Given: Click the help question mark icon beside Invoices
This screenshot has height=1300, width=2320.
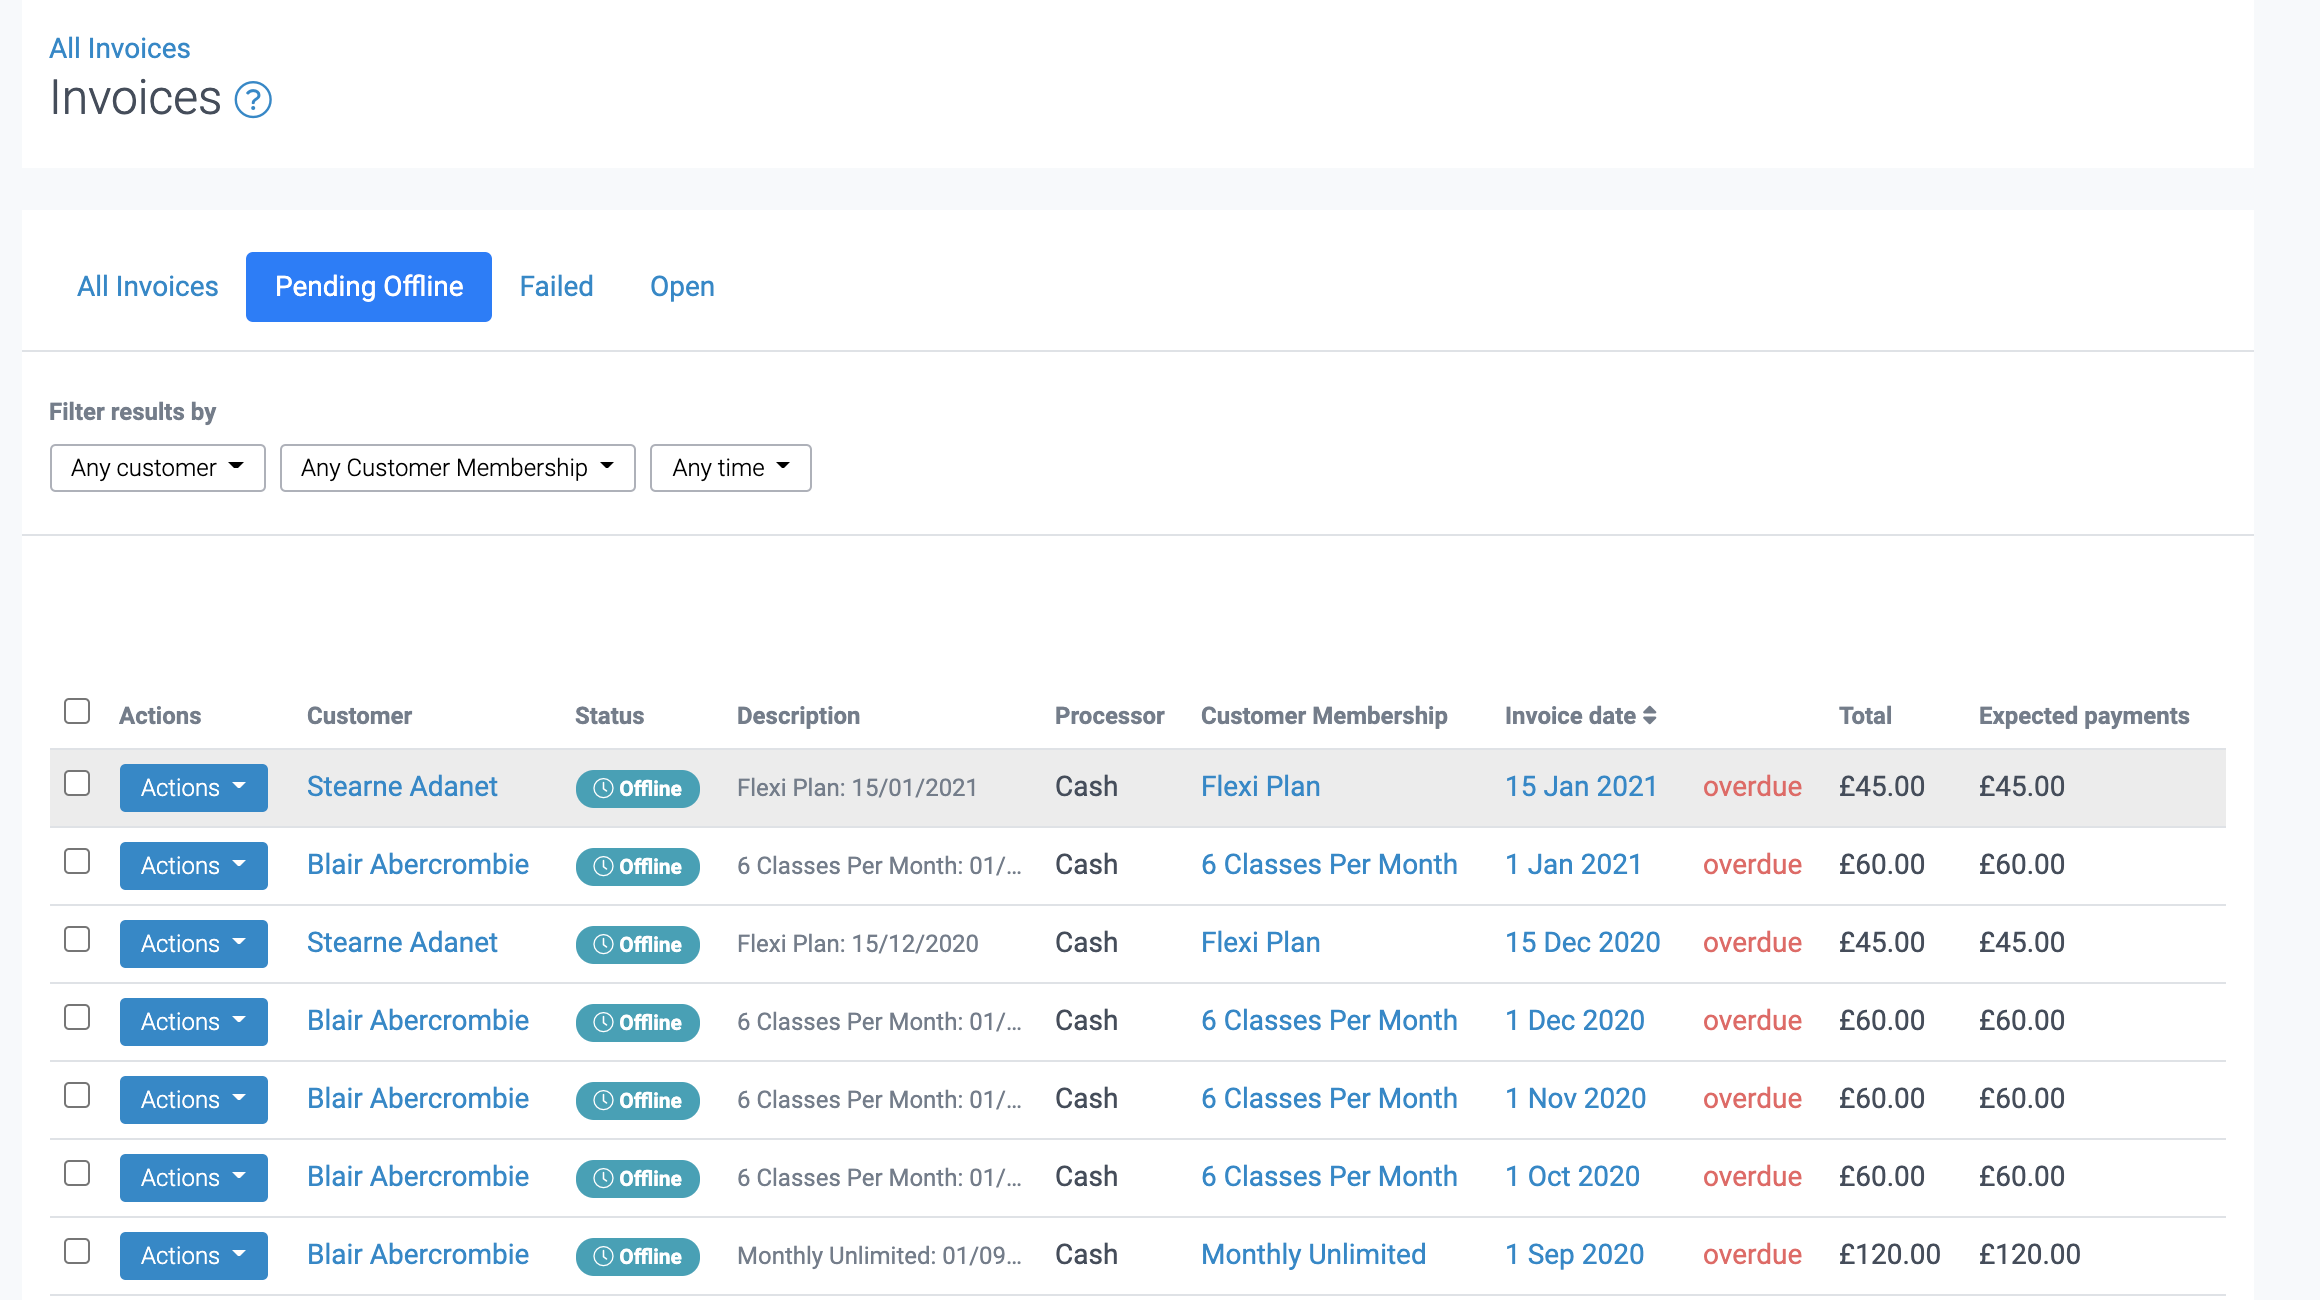Looking at the screenshot, I should point(253,100).
